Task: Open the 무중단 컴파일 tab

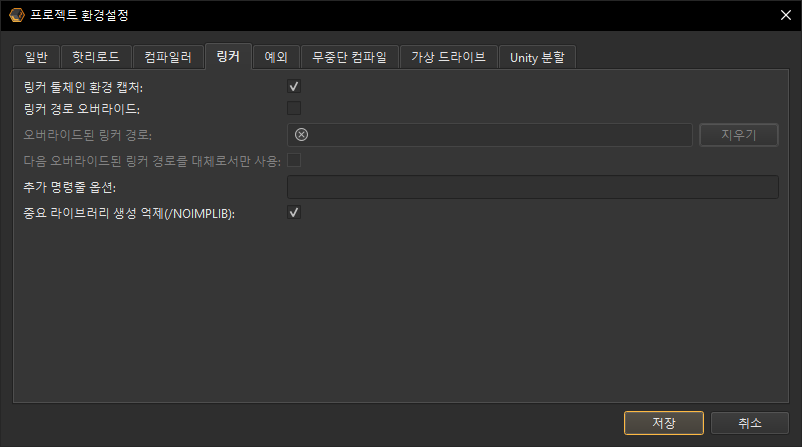Action: 349,57
